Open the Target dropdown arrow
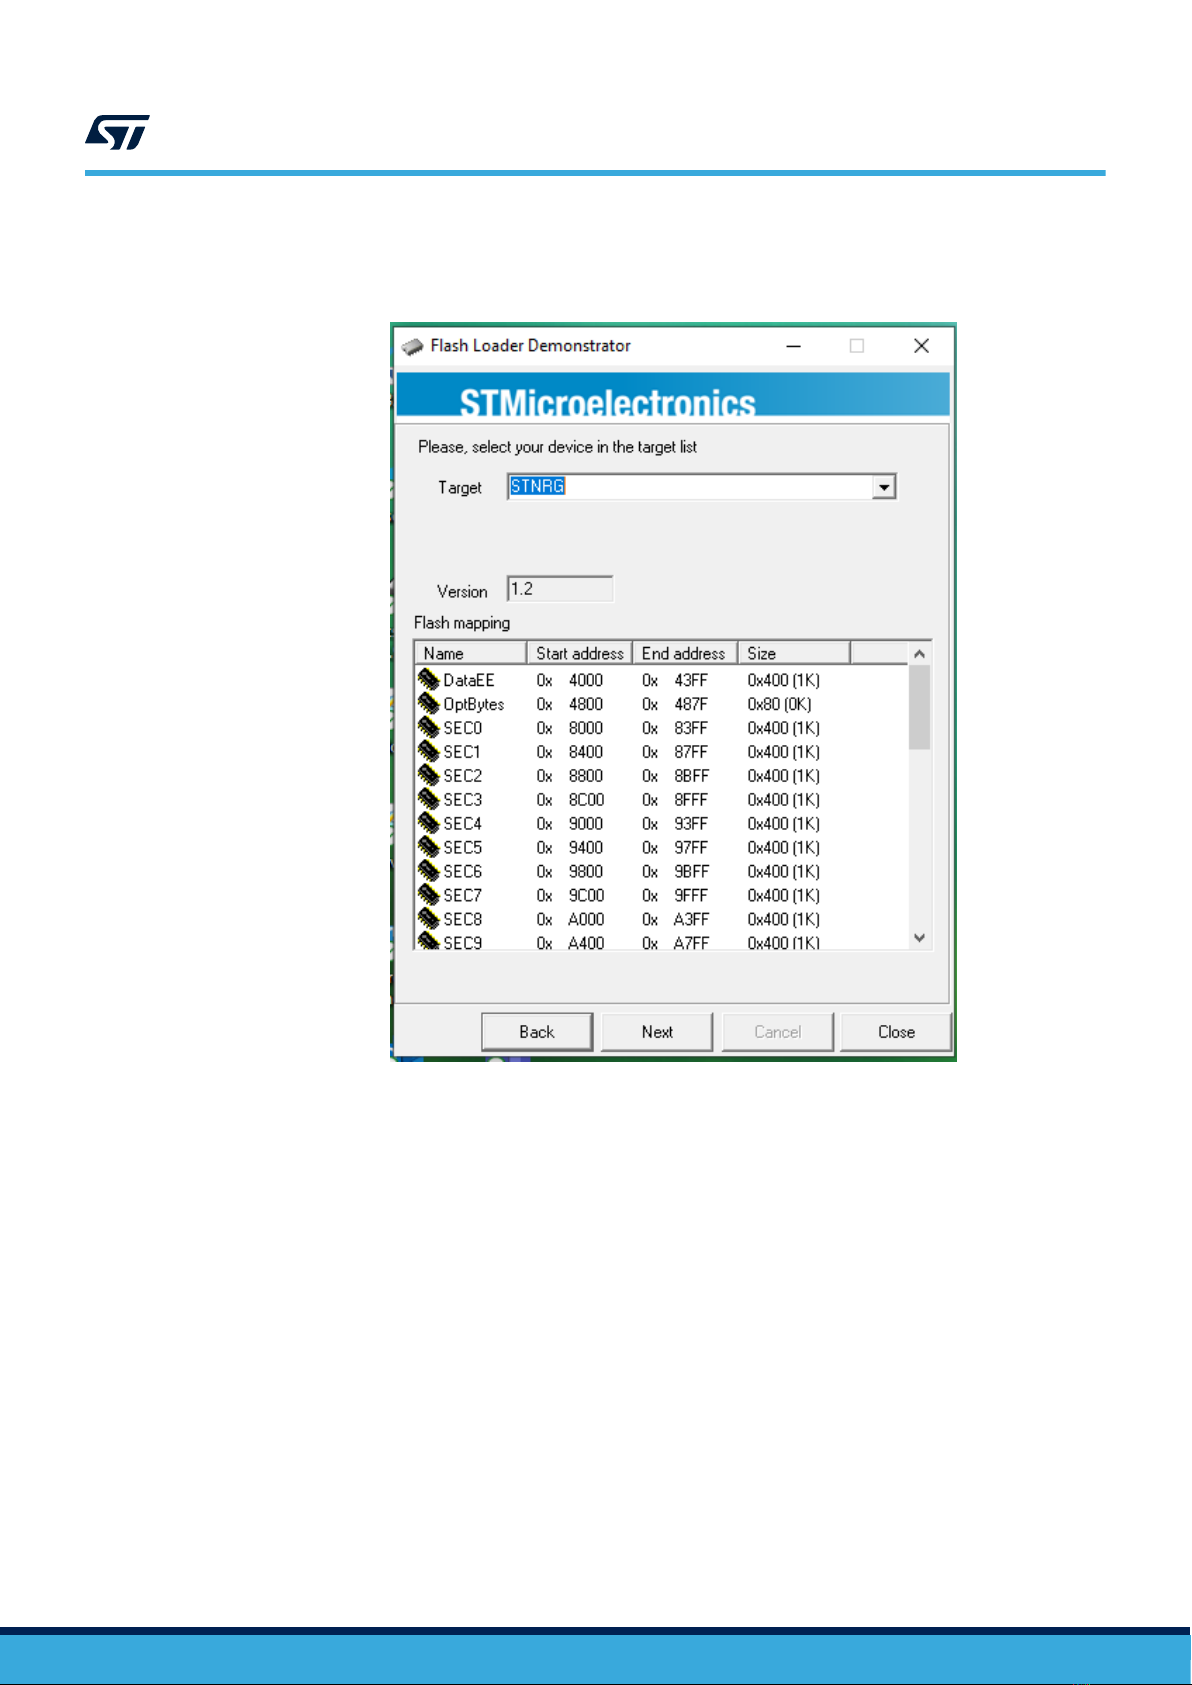Screen dimensions: 1192x1685 click(883, 487)
